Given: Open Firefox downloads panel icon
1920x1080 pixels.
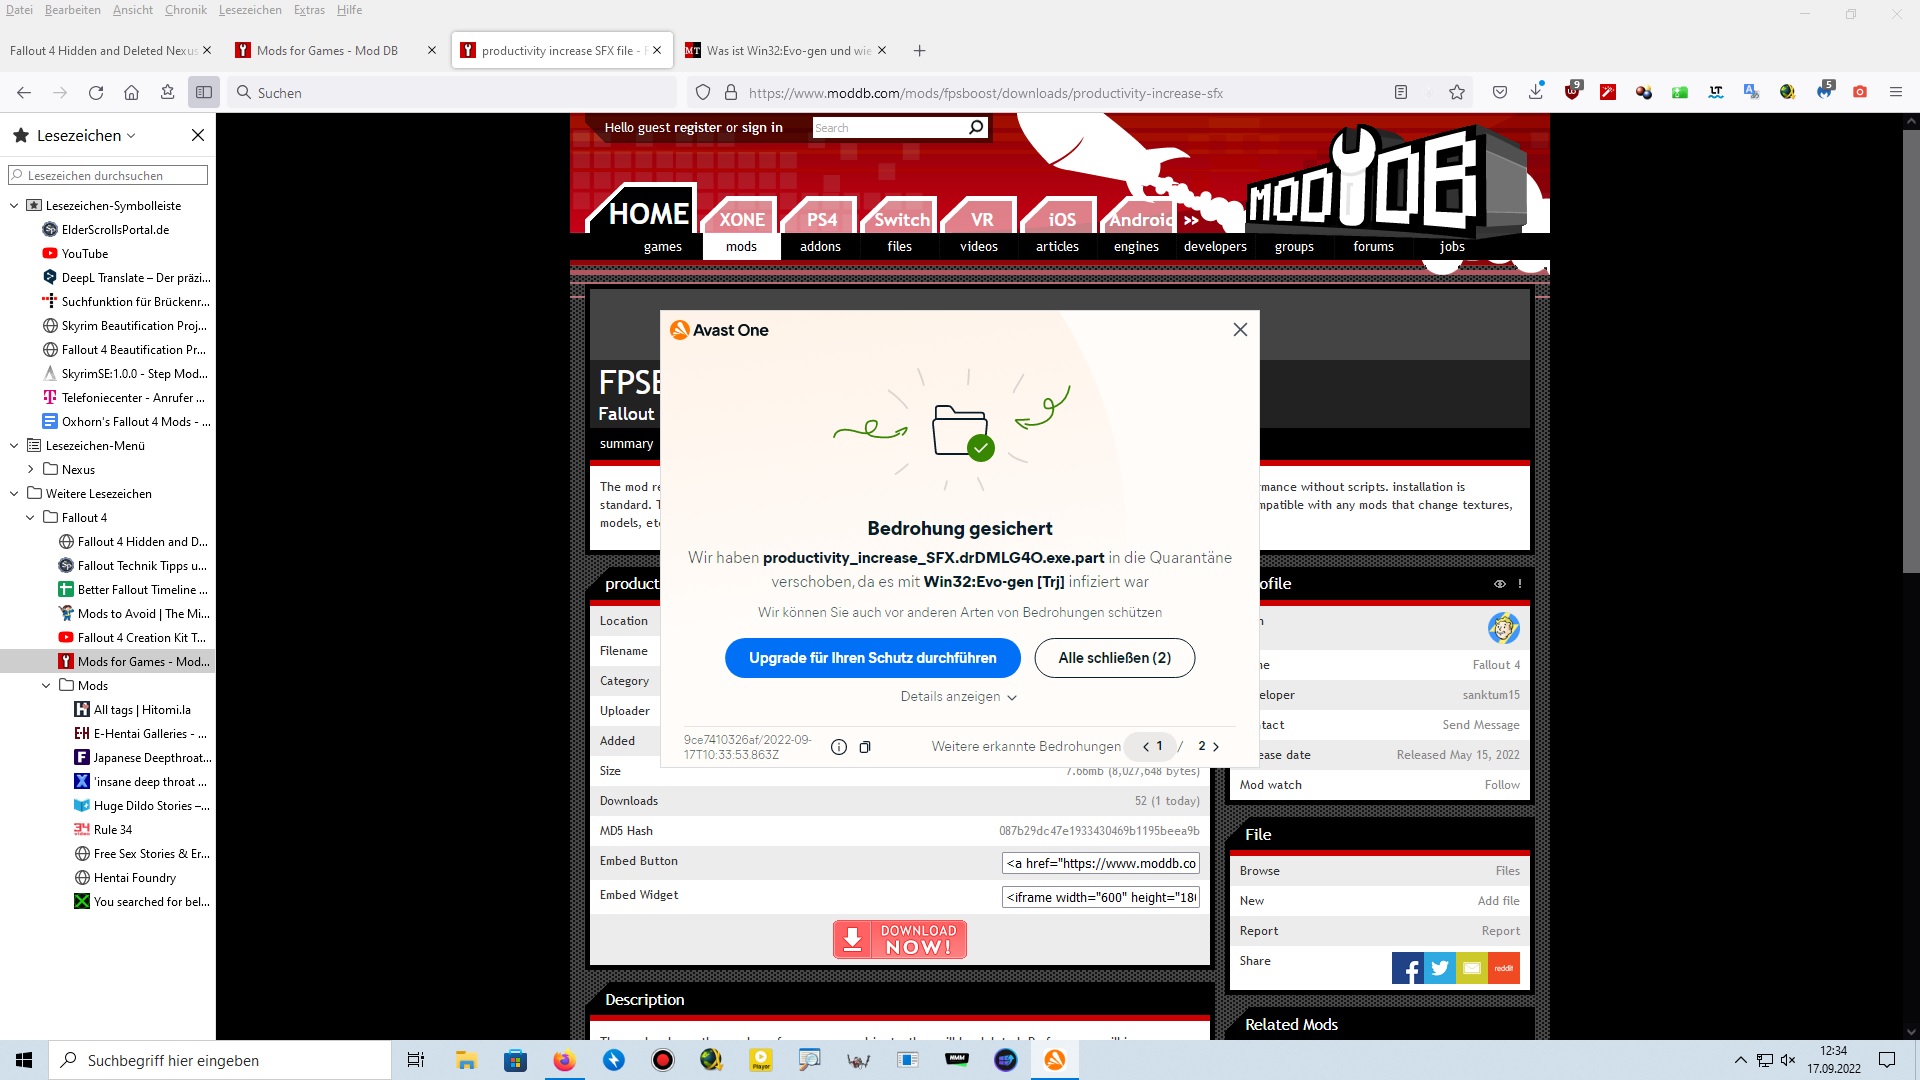Looking at the screenshot, I should 1536,93.
